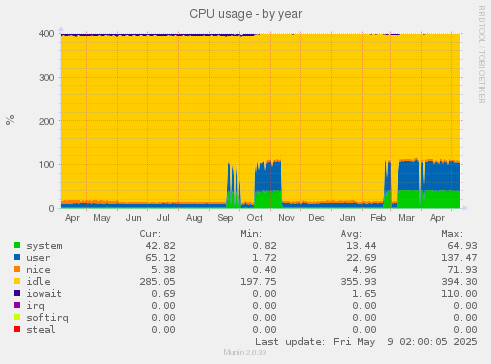
Task: Click the 'May' x-axis label
Action: pos(102,218)
